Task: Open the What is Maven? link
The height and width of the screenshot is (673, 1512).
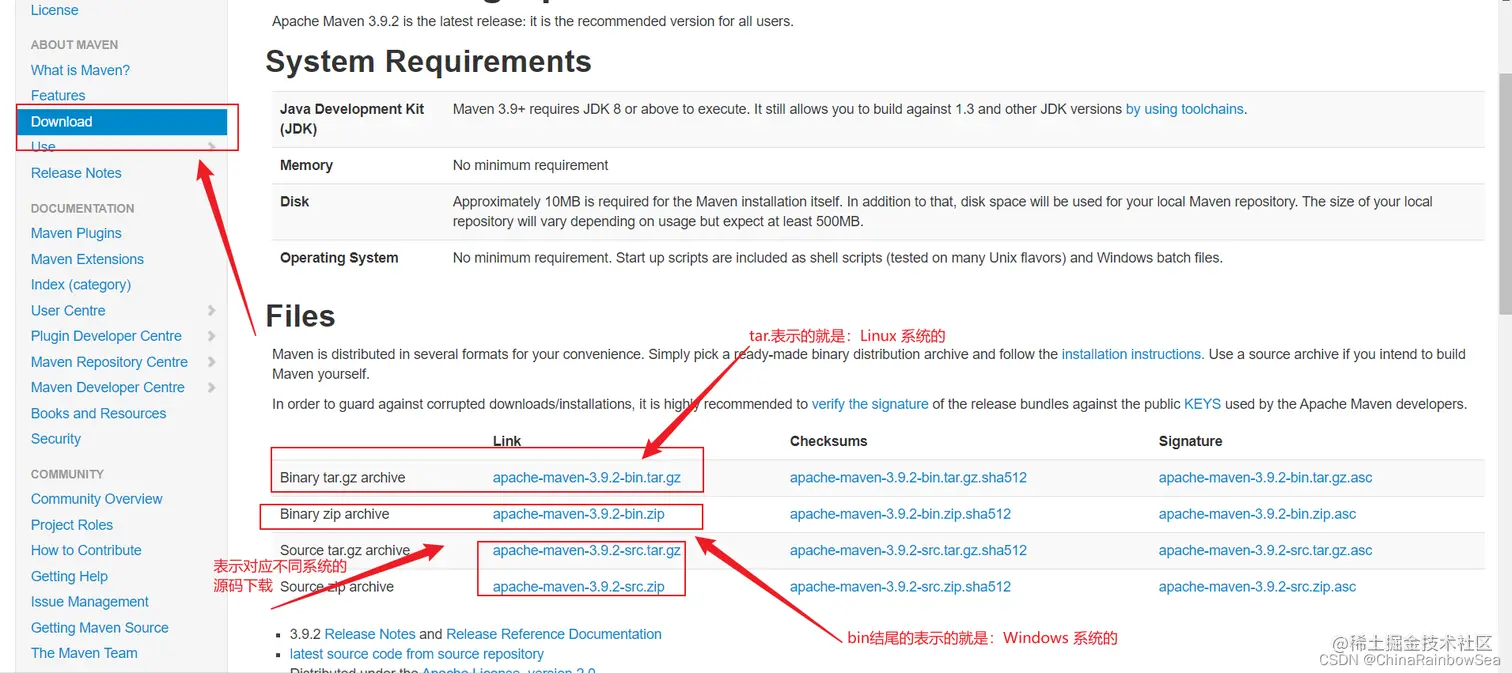Action: 80,70
